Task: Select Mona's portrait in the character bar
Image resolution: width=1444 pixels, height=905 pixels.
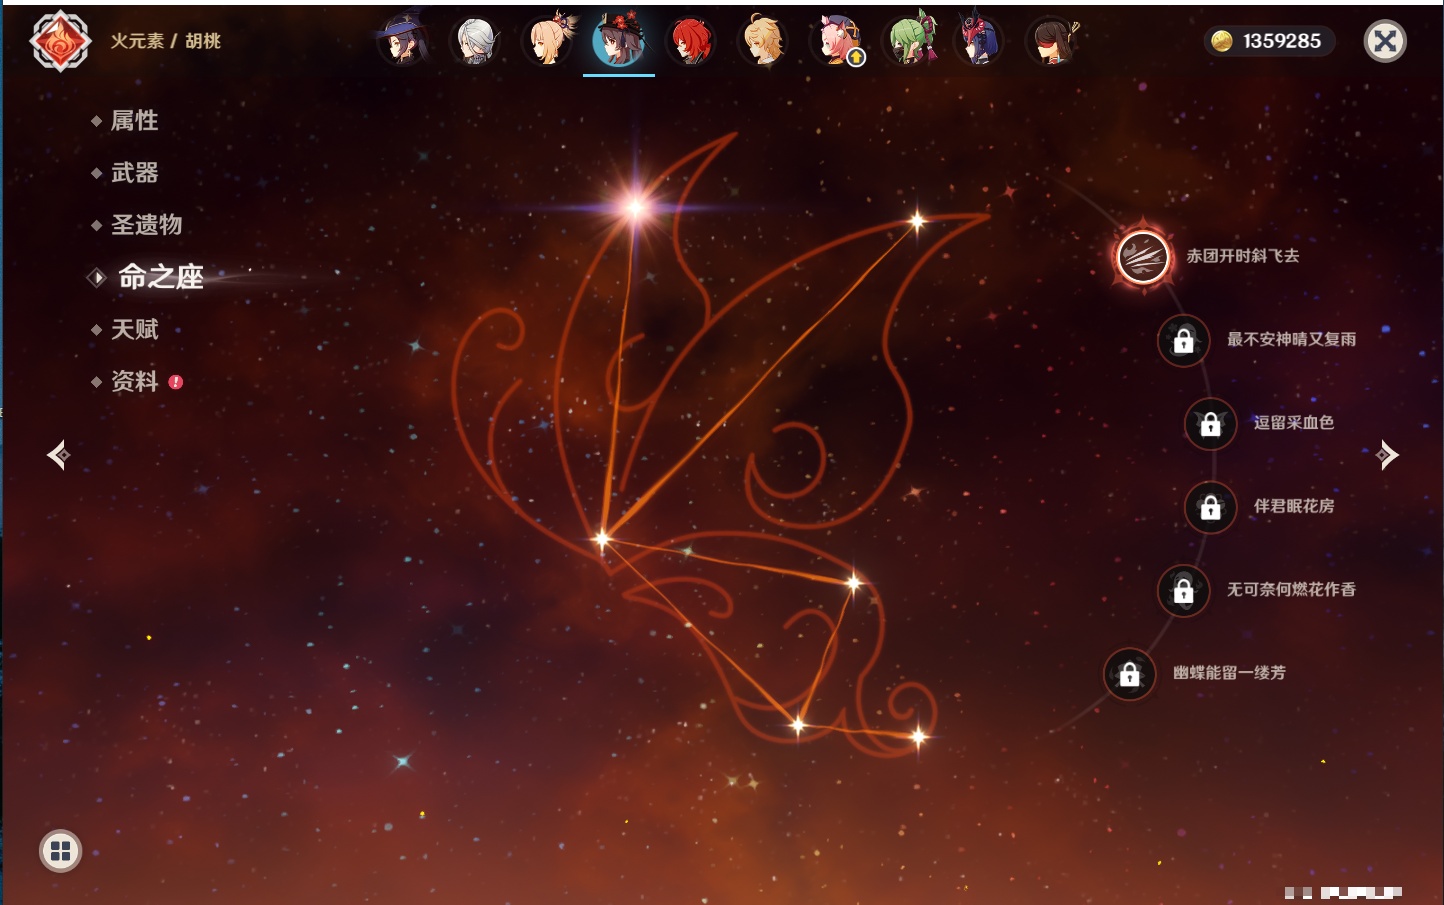Action: pyautogui.click(x=403, y=42)
